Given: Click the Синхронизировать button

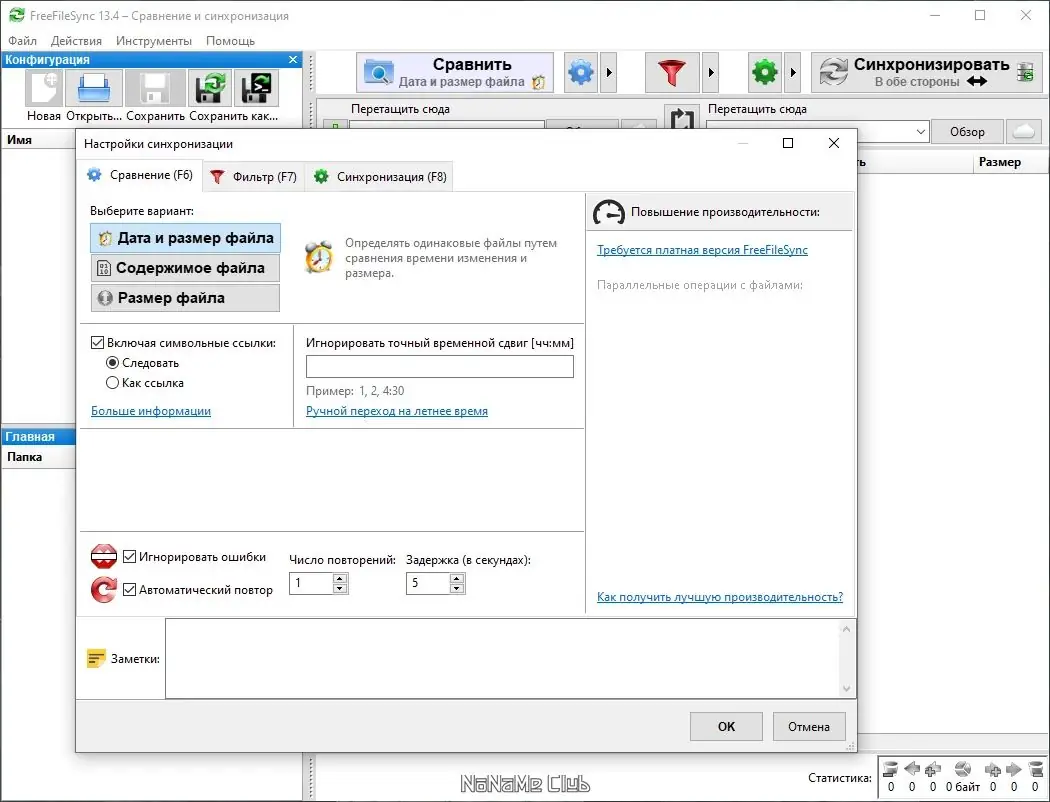Looking at the screenshot, I should [x=927, y=72].
